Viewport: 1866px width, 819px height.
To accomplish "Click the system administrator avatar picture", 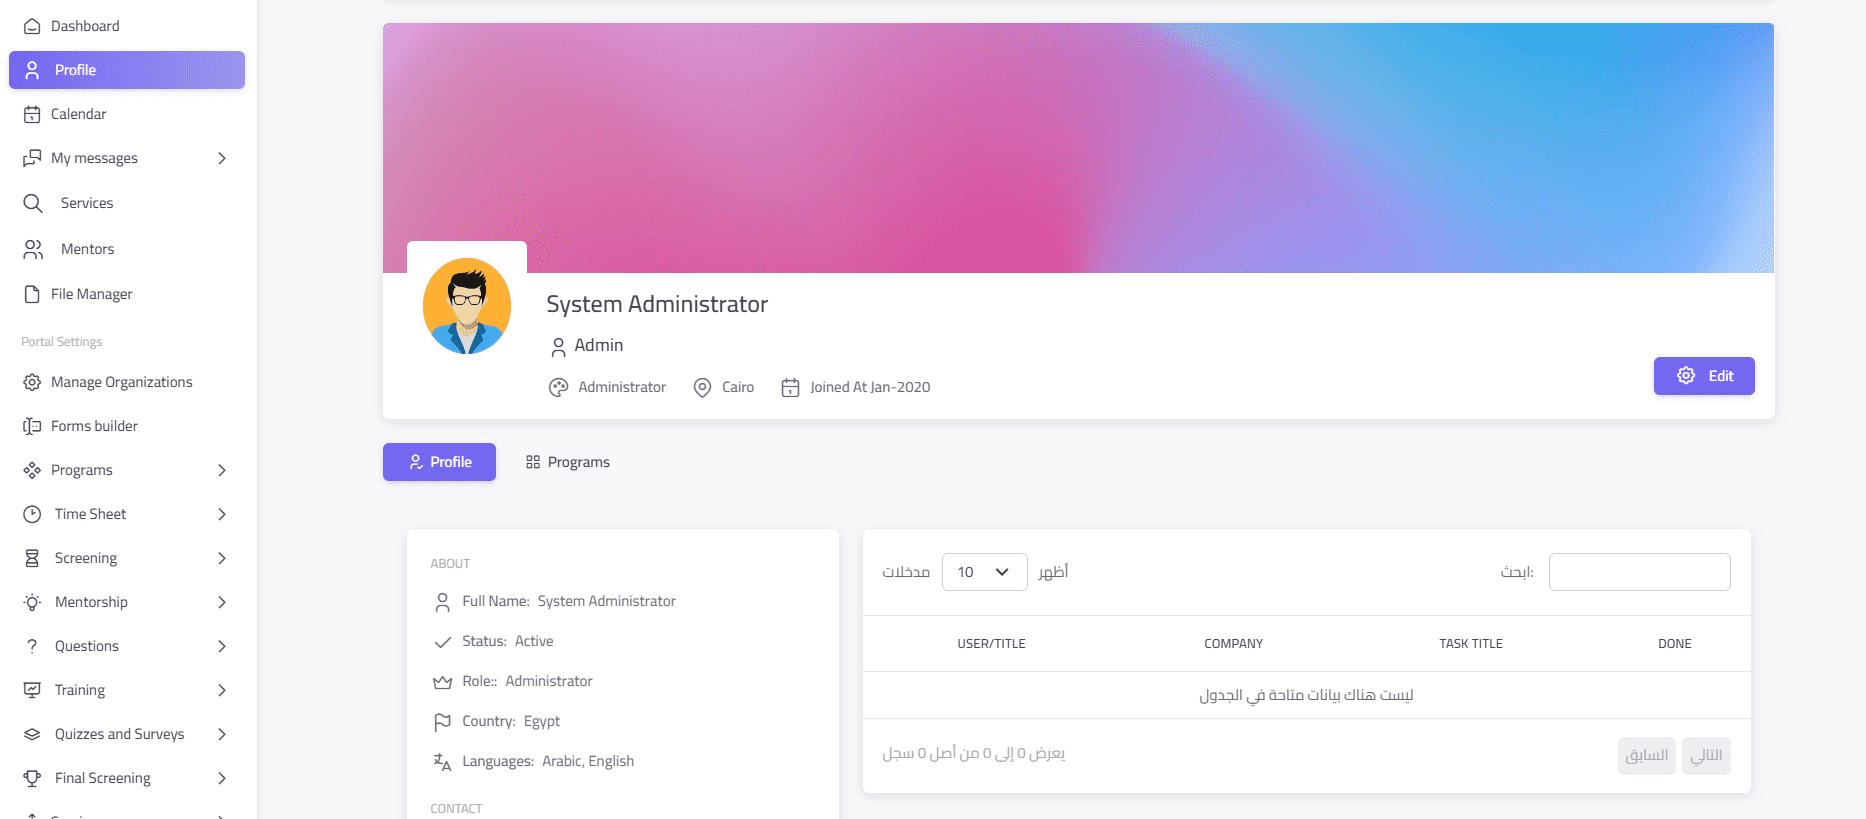I will pyautogui.click(x=467, y=306).
